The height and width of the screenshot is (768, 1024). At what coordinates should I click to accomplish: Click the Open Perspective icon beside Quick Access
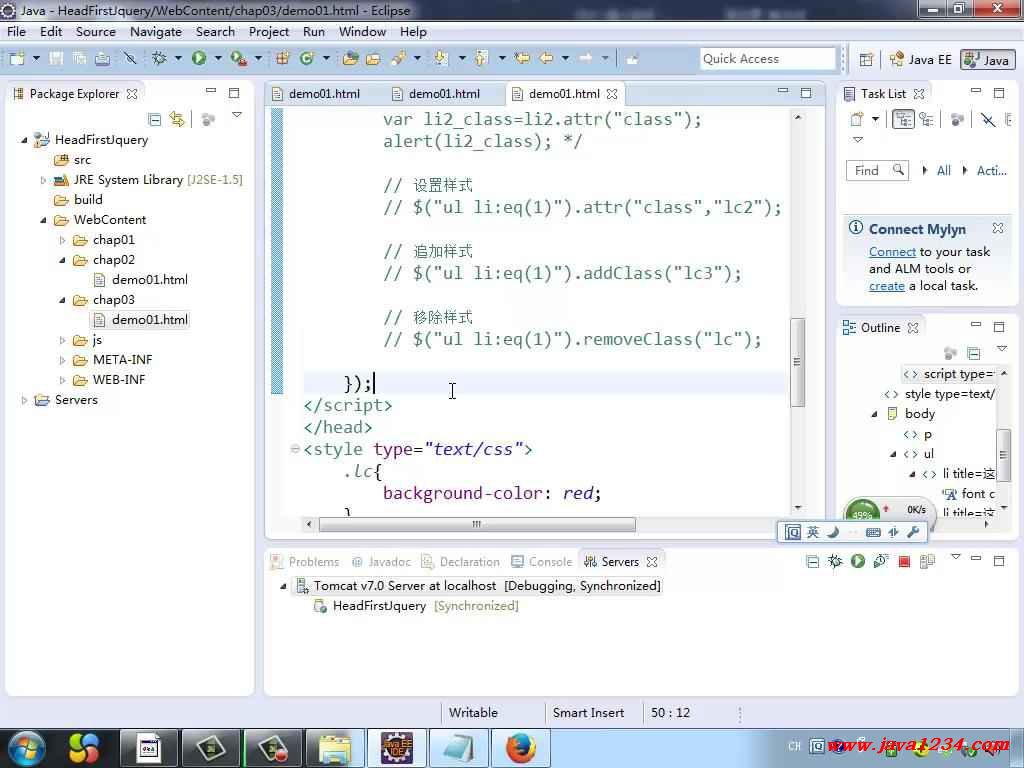pyautogui.click(x=866, y=59)
